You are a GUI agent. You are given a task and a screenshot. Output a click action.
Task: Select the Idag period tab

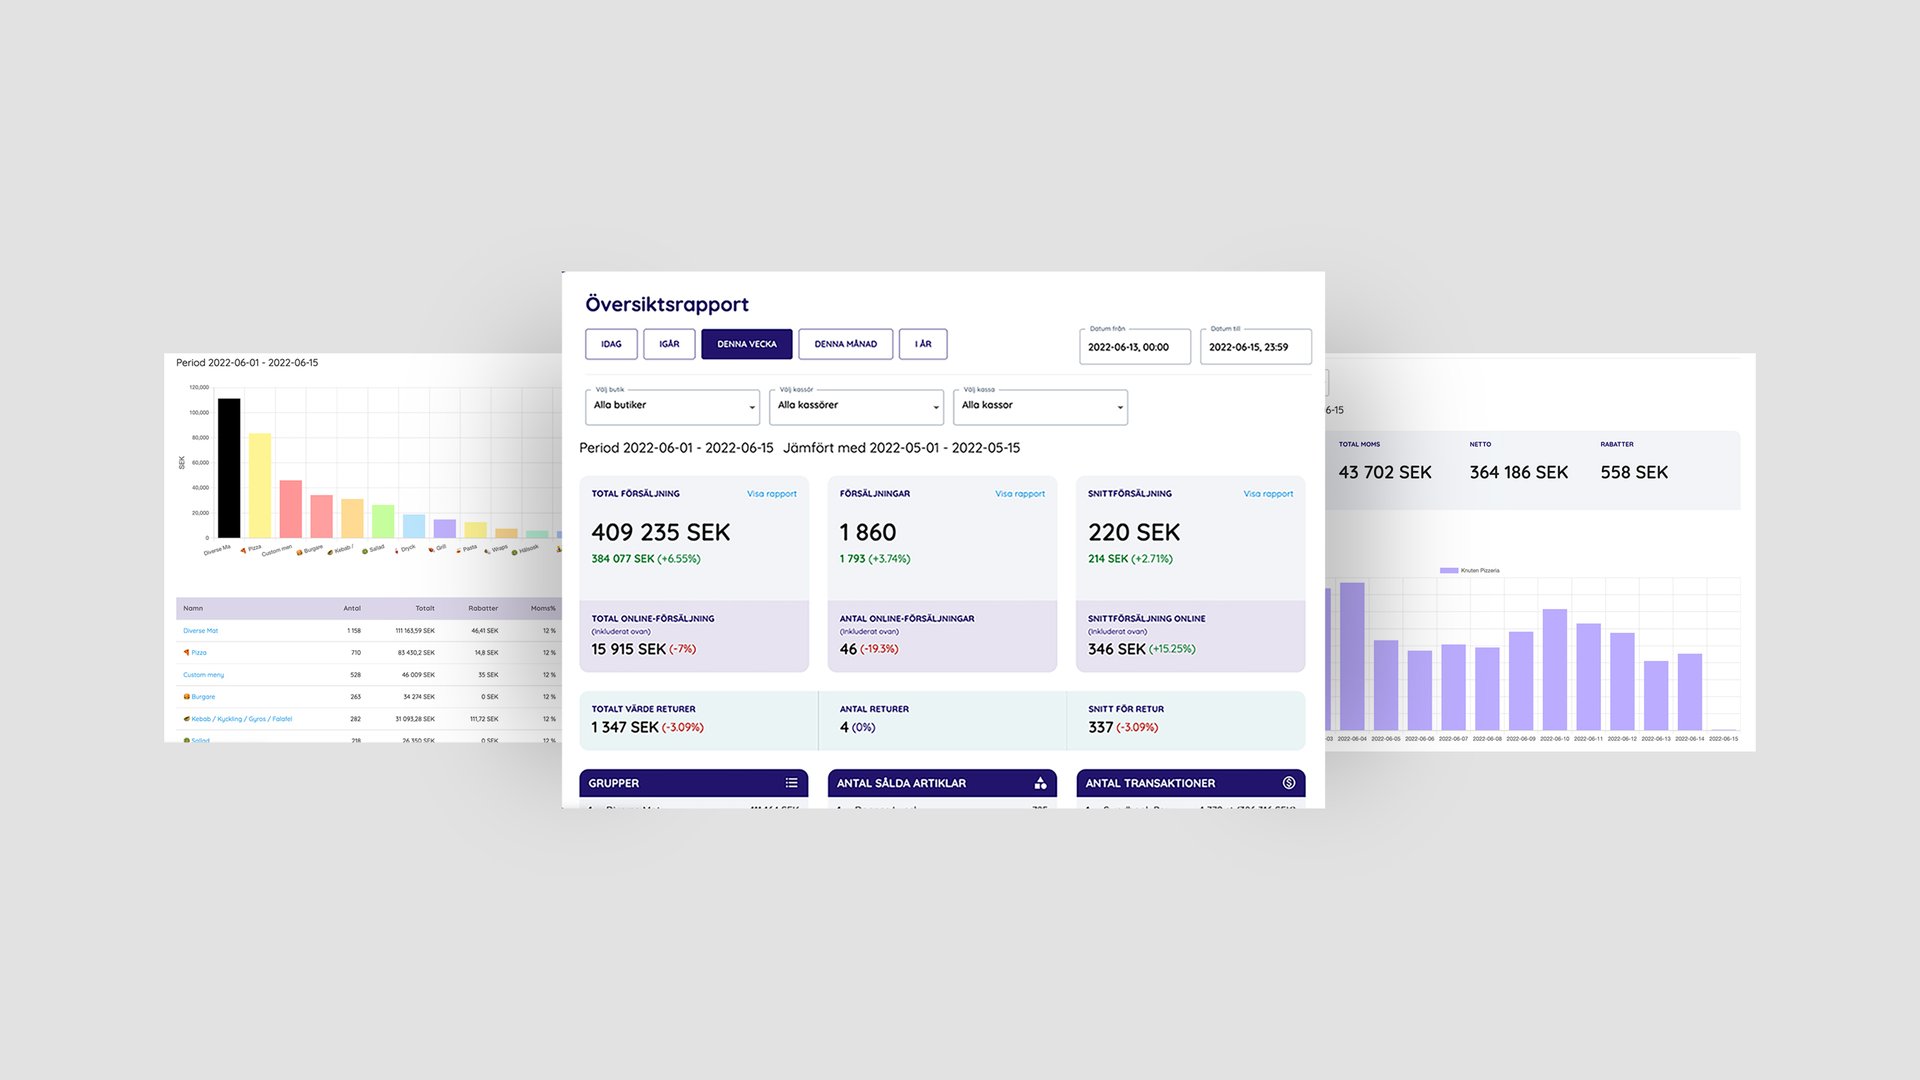coord(611,344)
